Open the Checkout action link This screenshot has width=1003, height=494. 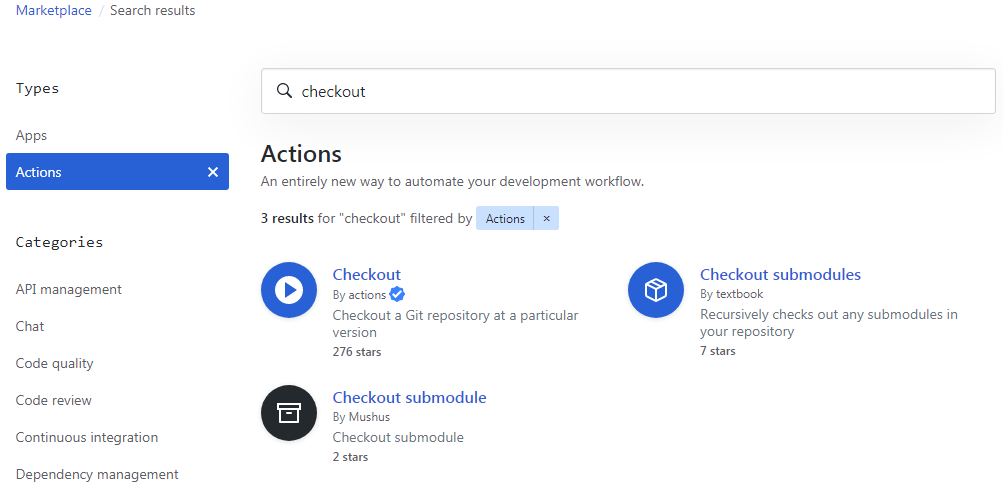366,274
